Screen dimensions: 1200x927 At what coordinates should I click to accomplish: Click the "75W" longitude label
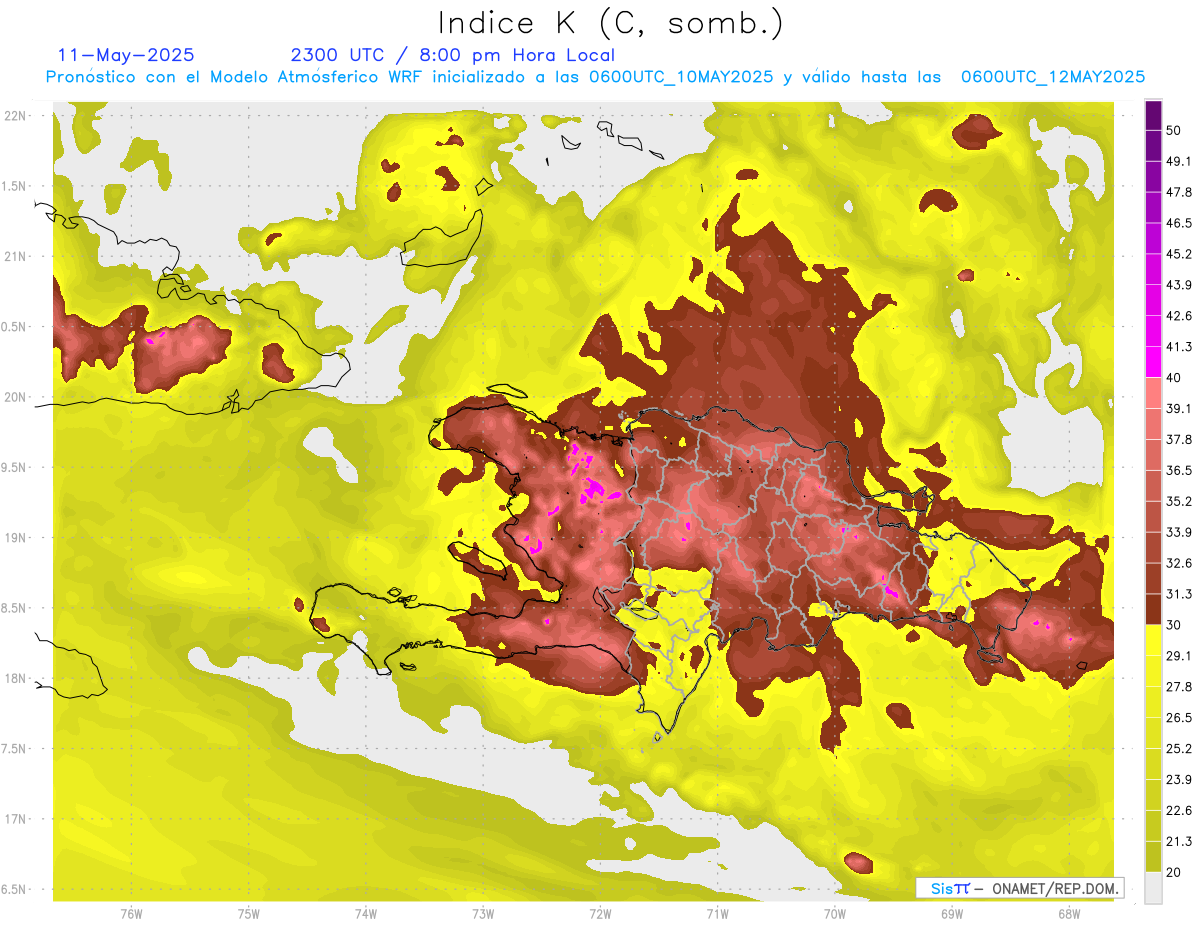[249, 914]
